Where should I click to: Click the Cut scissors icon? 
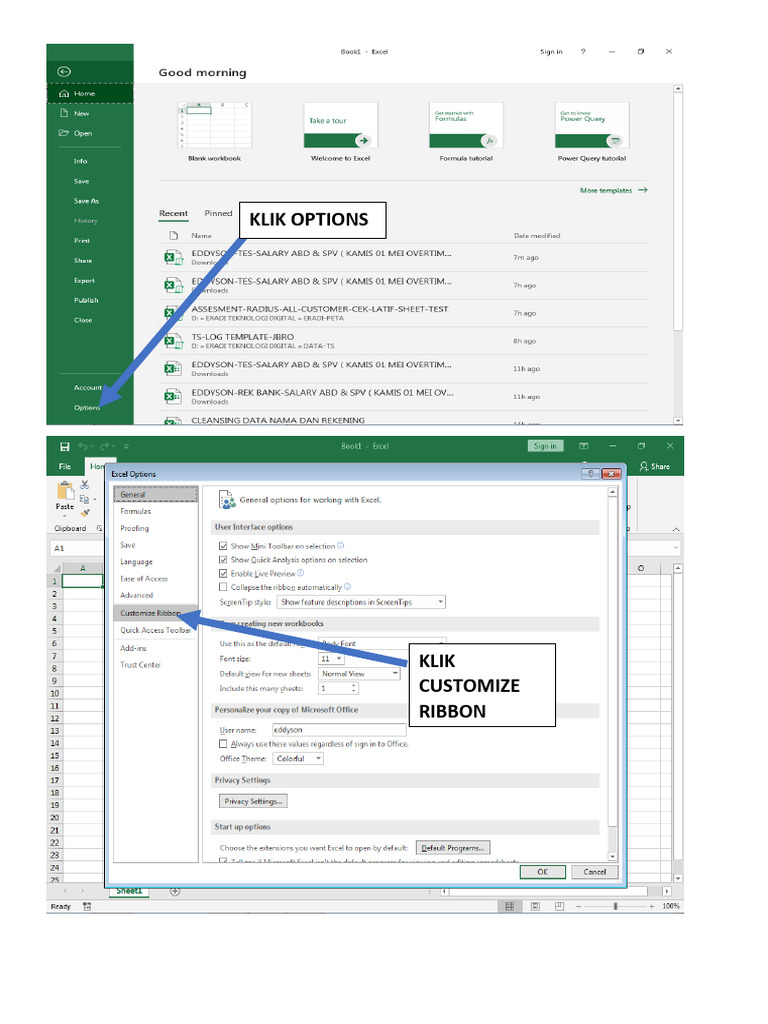click(x=84, y=485)
